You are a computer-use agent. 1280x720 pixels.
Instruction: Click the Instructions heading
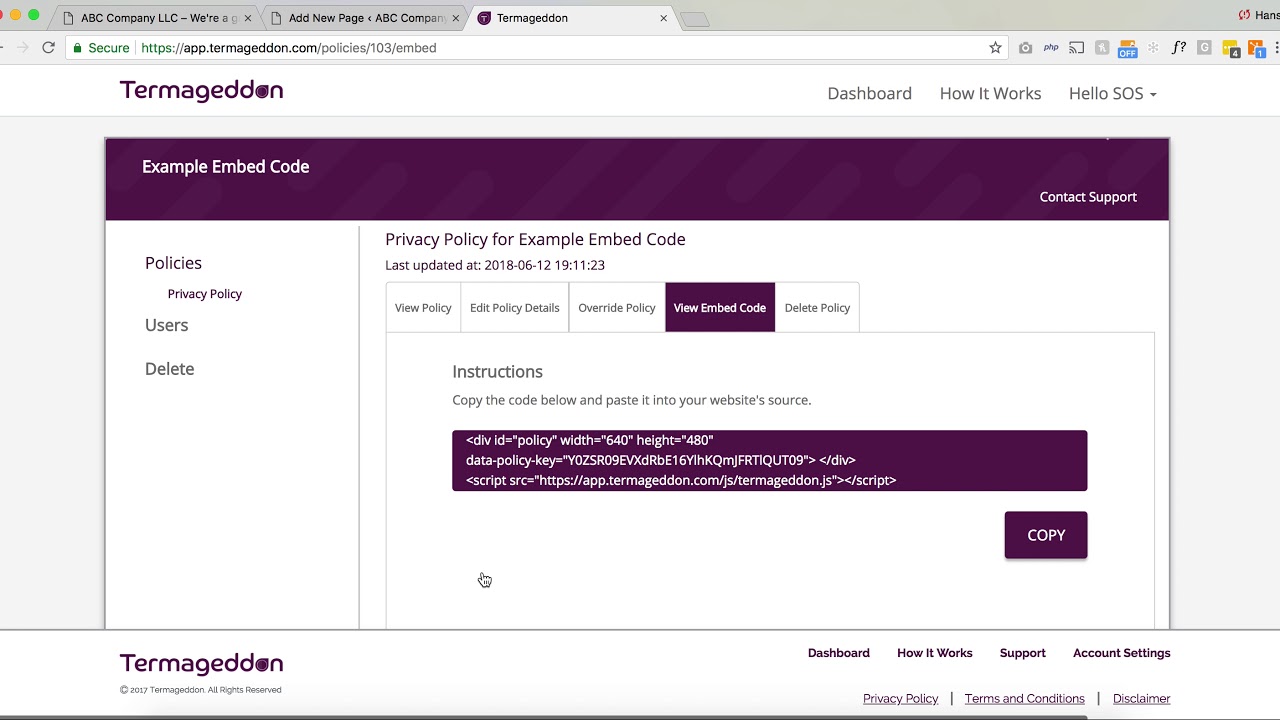497,371
